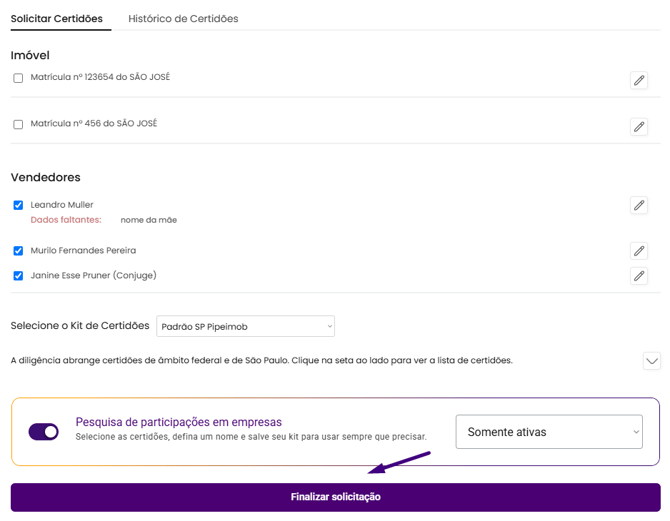Click the Pesquisa de participações em empresas title

[179, 422]
